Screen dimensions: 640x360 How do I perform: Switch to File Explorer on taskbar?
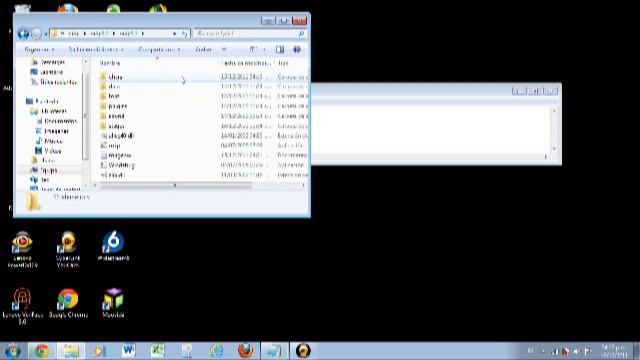pos(71,351)
